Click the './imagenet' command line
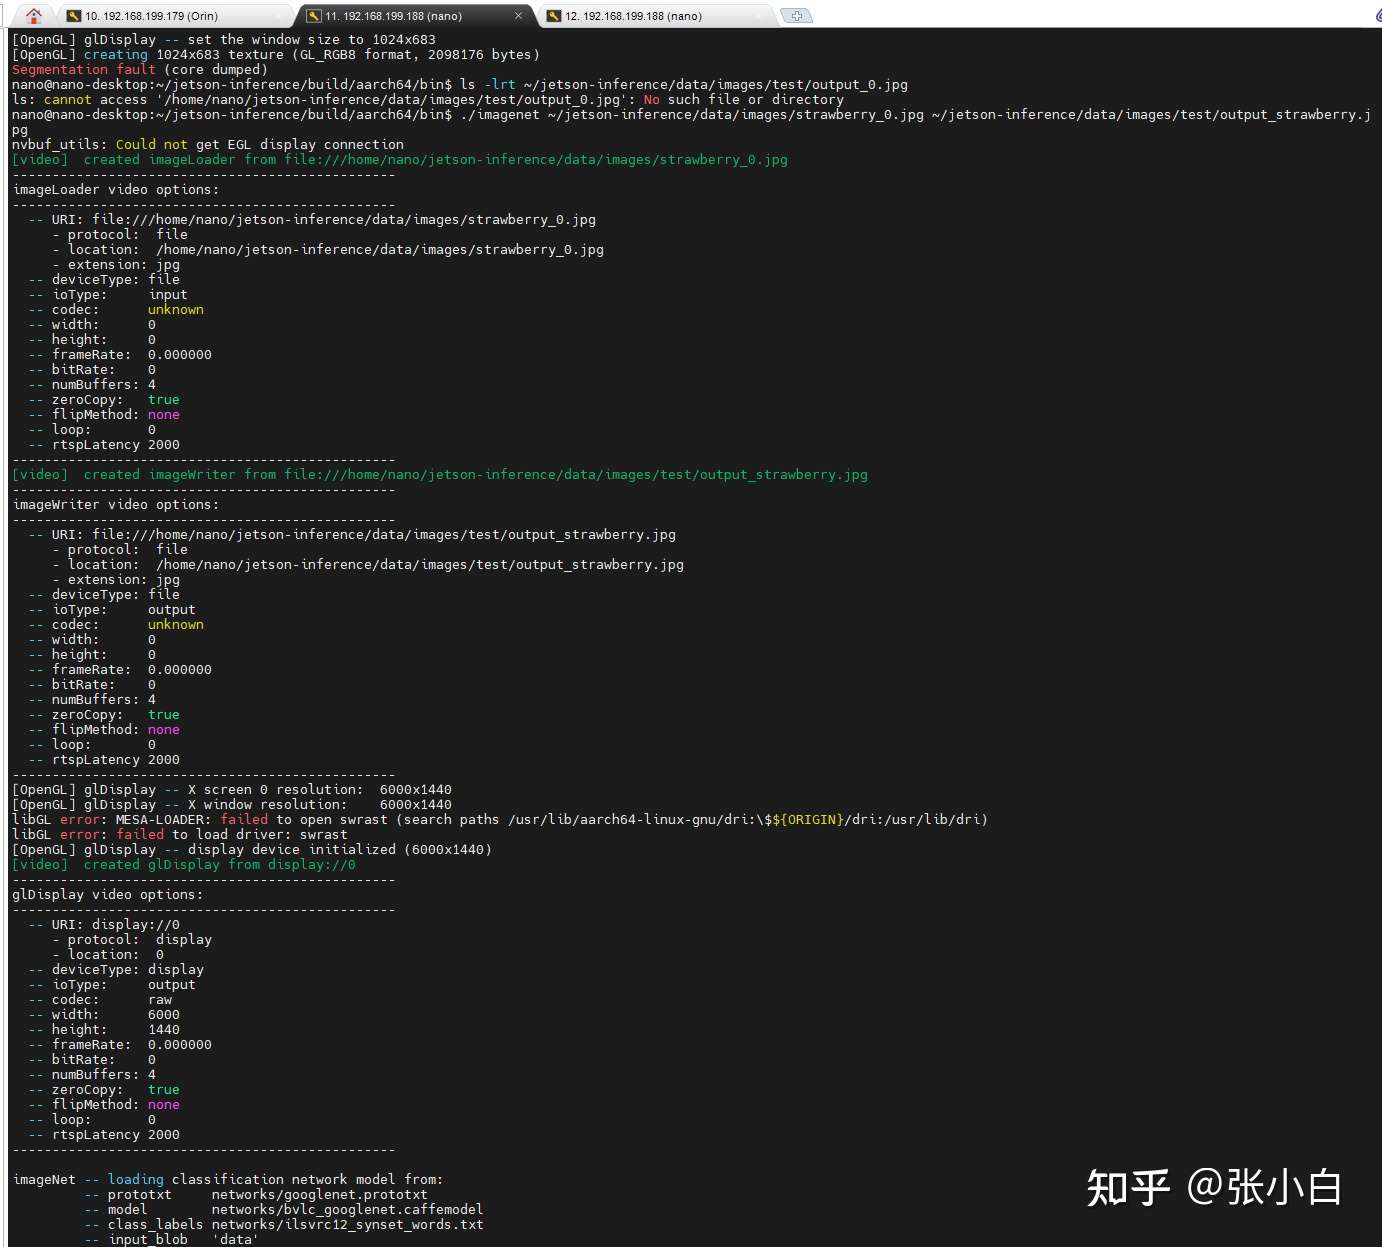The image size is (1382, 1247). coord(691,121)
